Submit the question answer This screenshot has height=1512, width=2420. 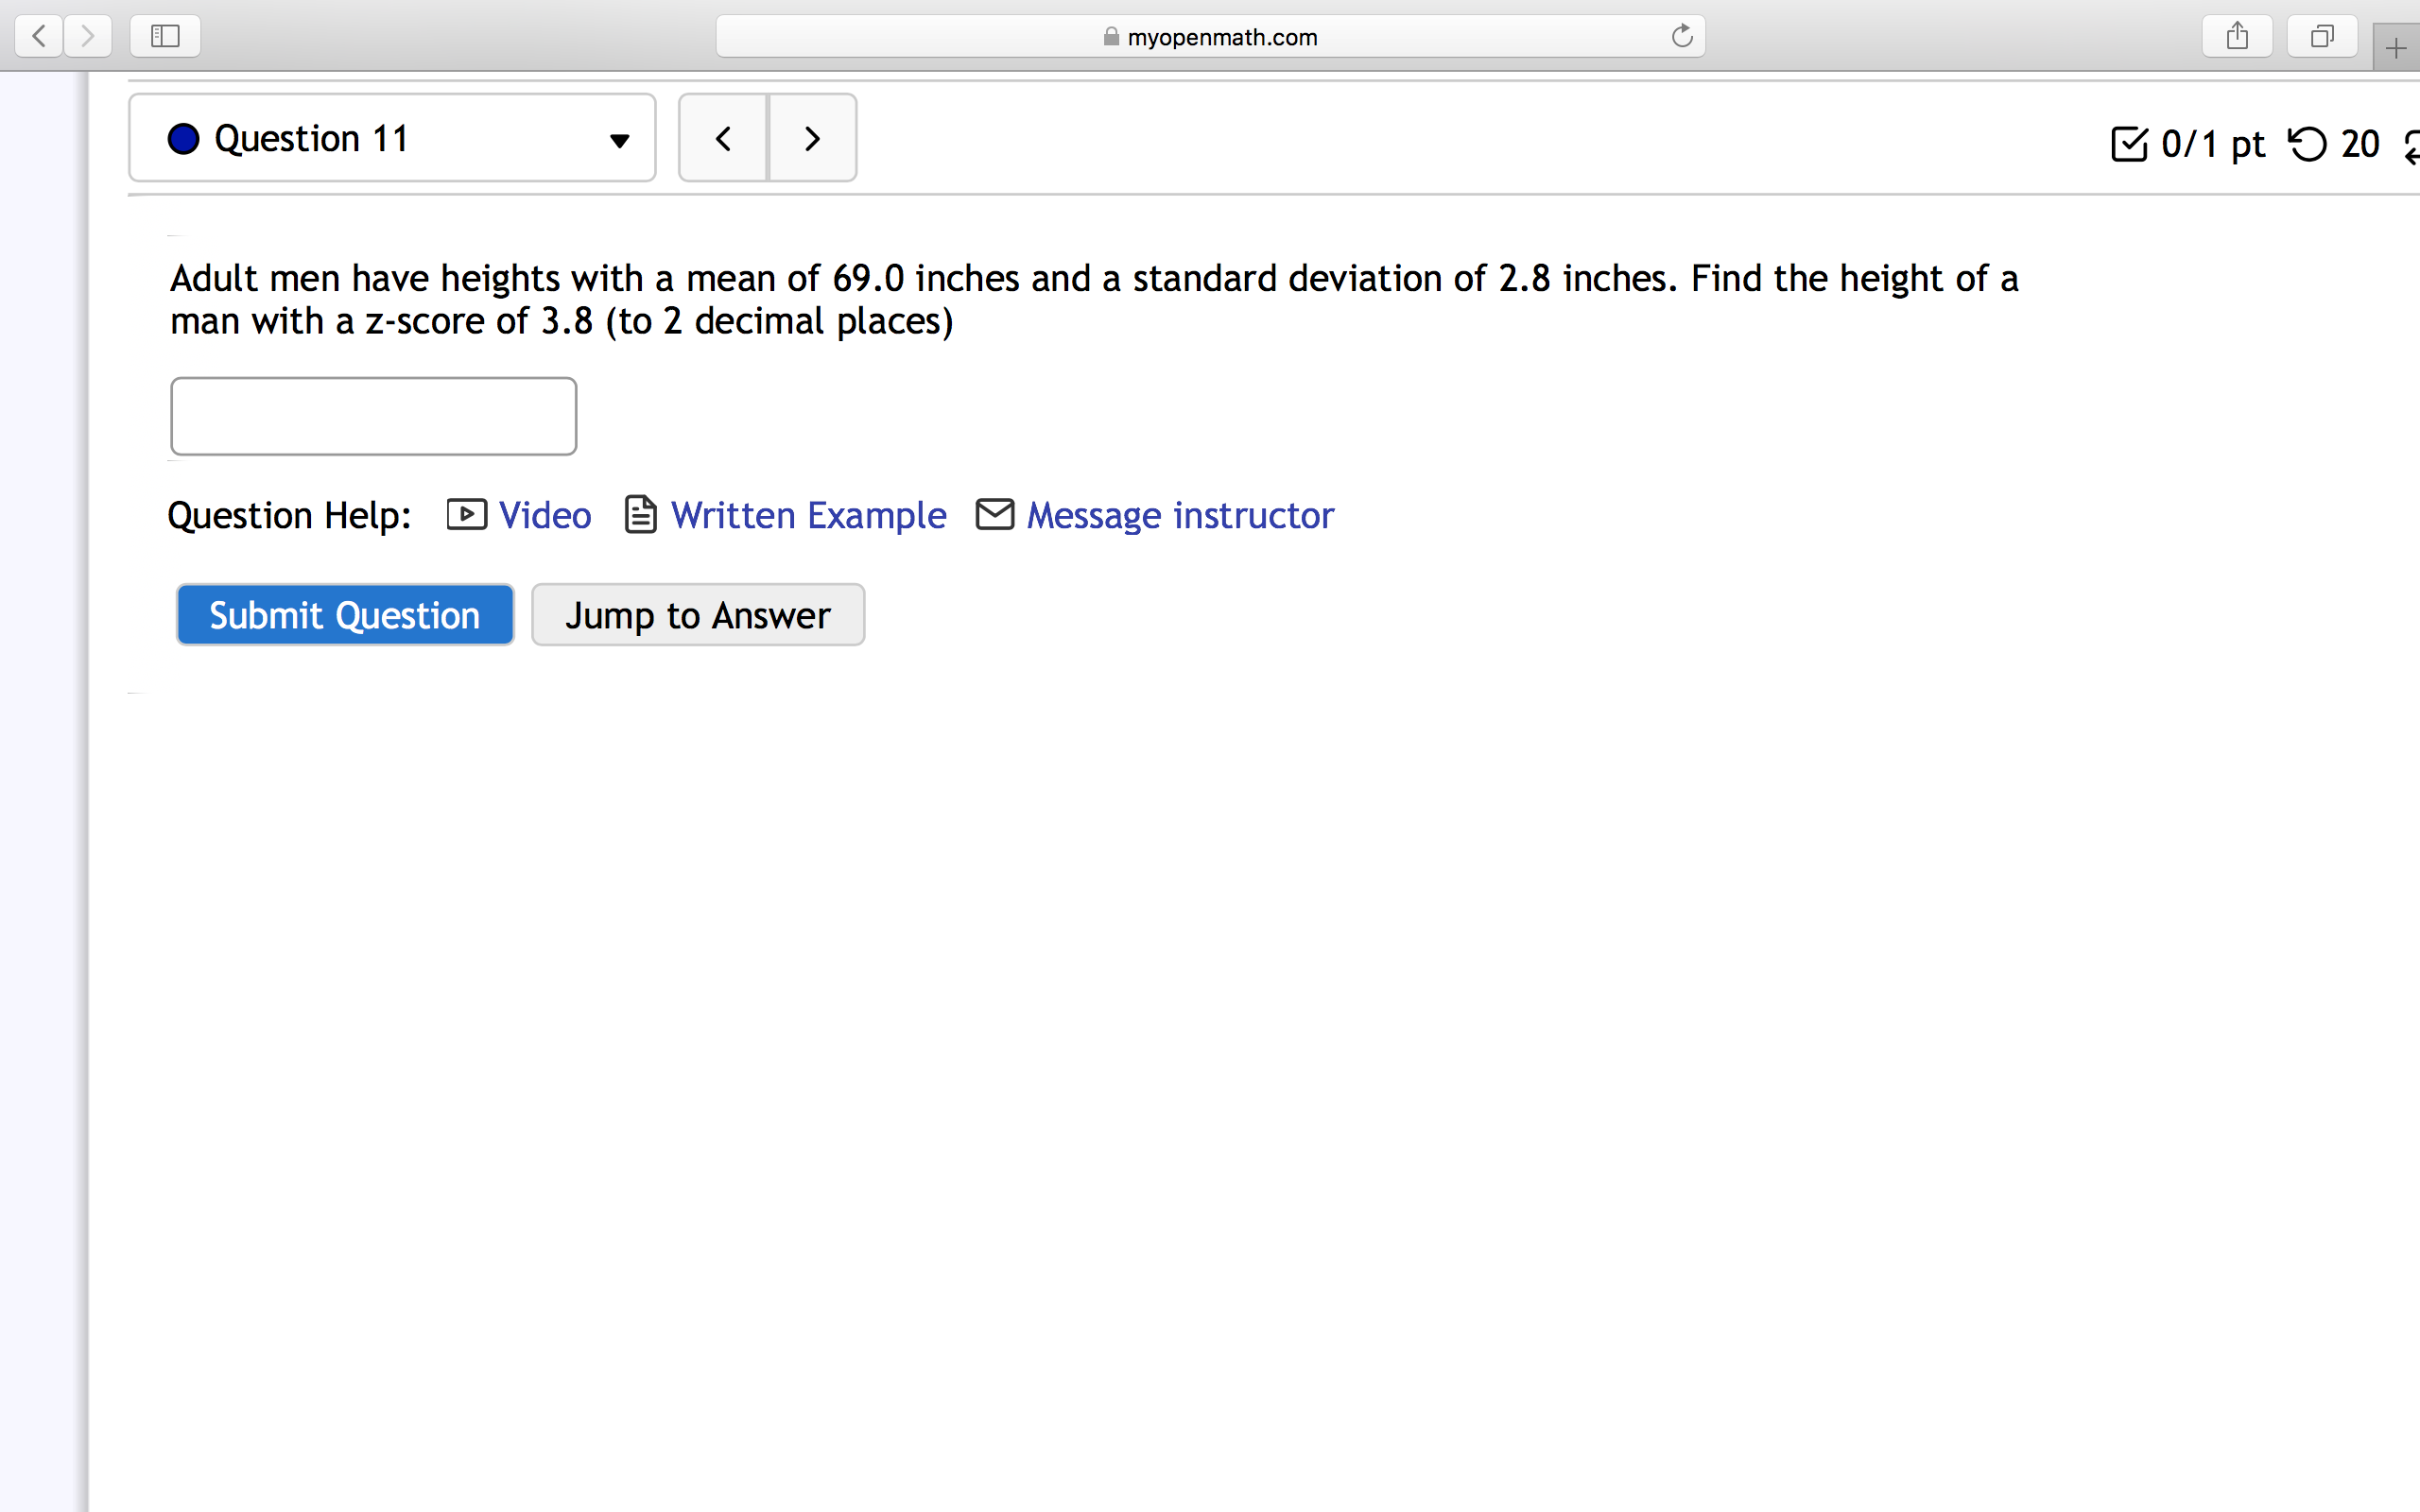[344, 614]
